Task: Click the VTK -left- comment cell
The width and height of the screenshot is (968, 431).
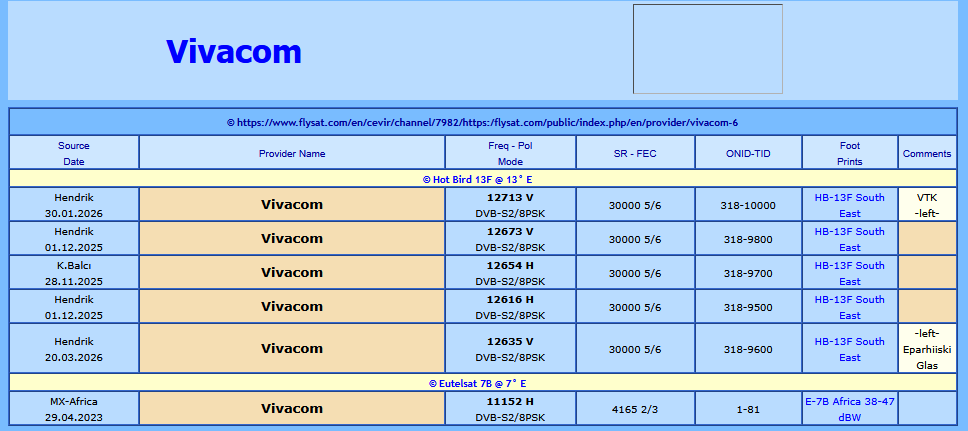Action: 927,204
